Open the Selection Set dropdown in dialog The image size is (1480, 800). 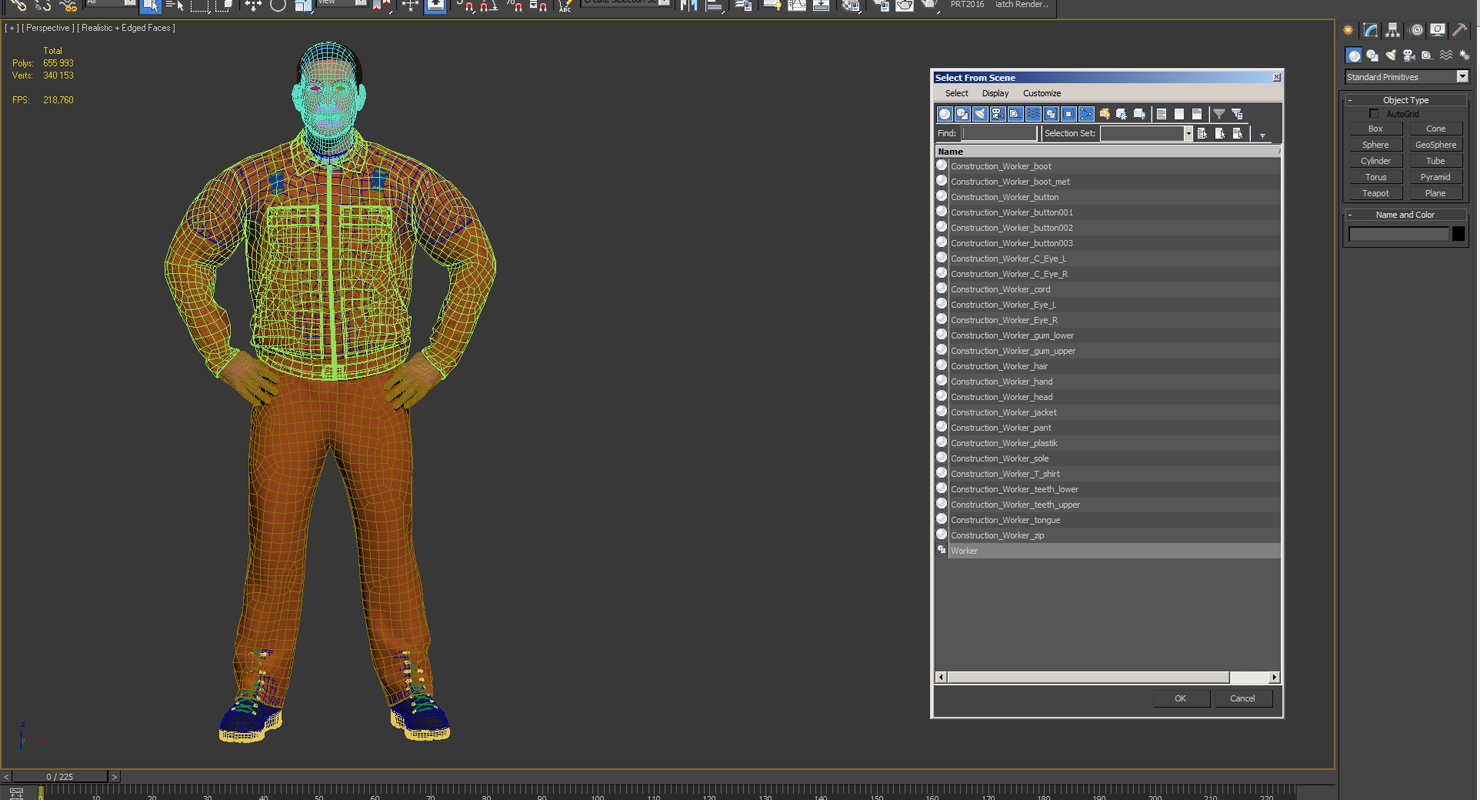pyautogui.click(x=1188, y=133)
